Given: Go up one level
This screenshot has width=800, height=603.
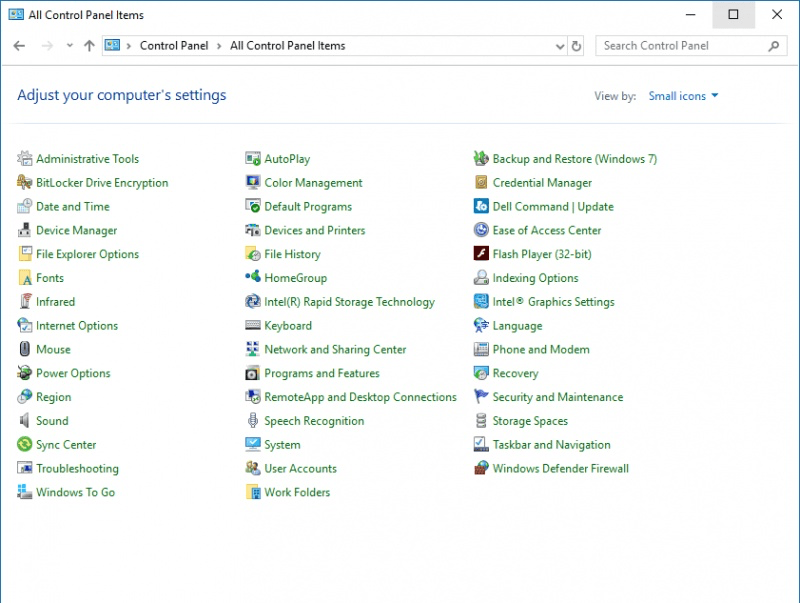Looking at the screenshot, I should (89, 46).
